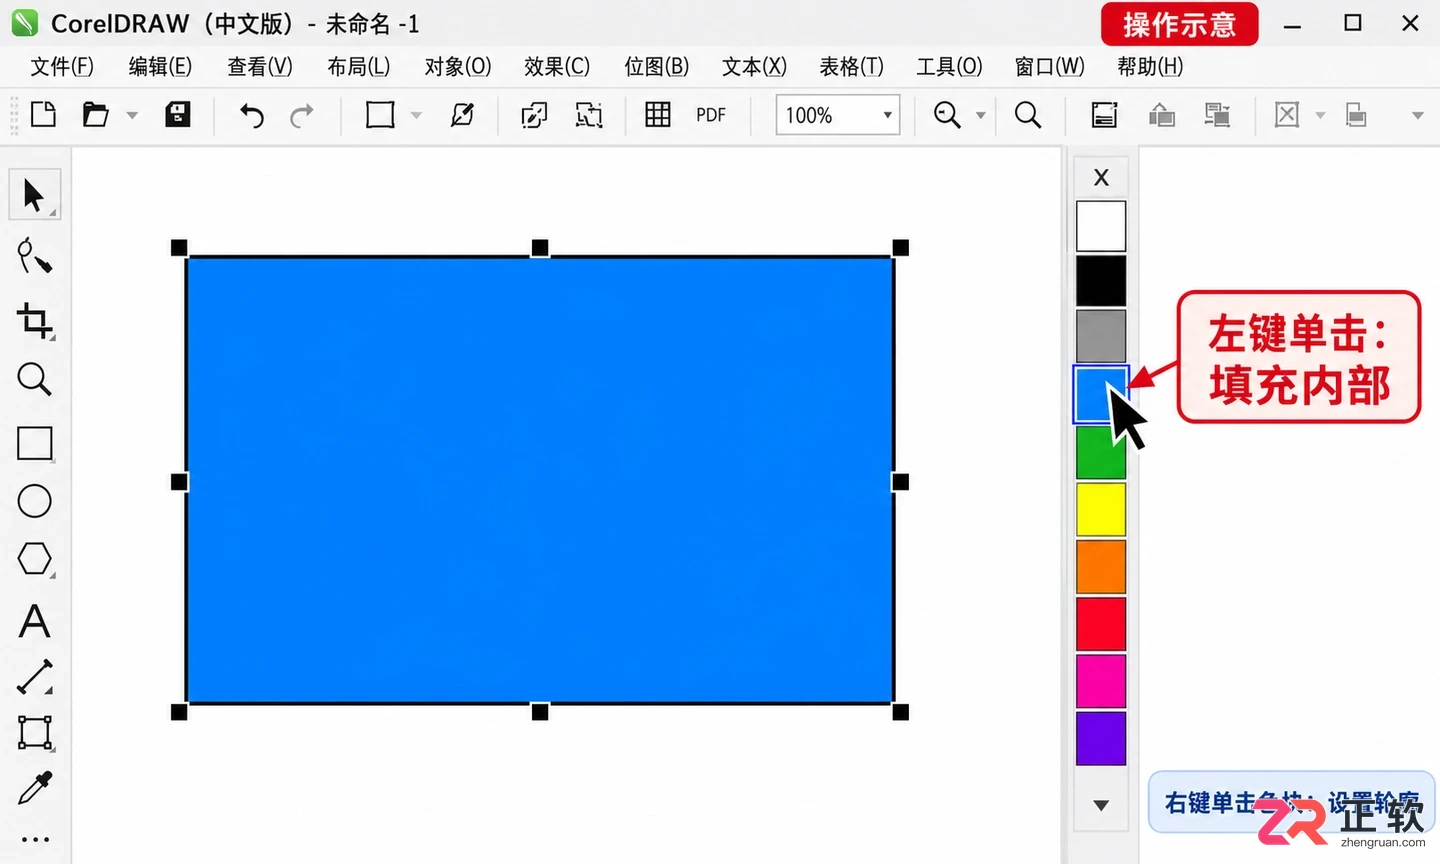Click the table grid icon

click(658, 115)
